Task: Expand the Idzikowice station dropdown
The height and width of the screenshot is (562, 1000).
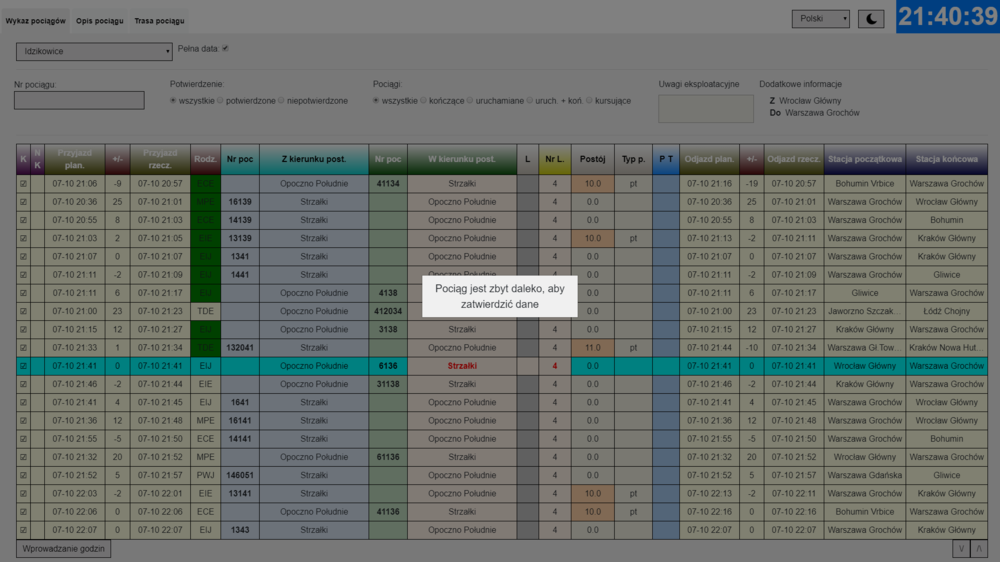Action: (x=94, y=51)
